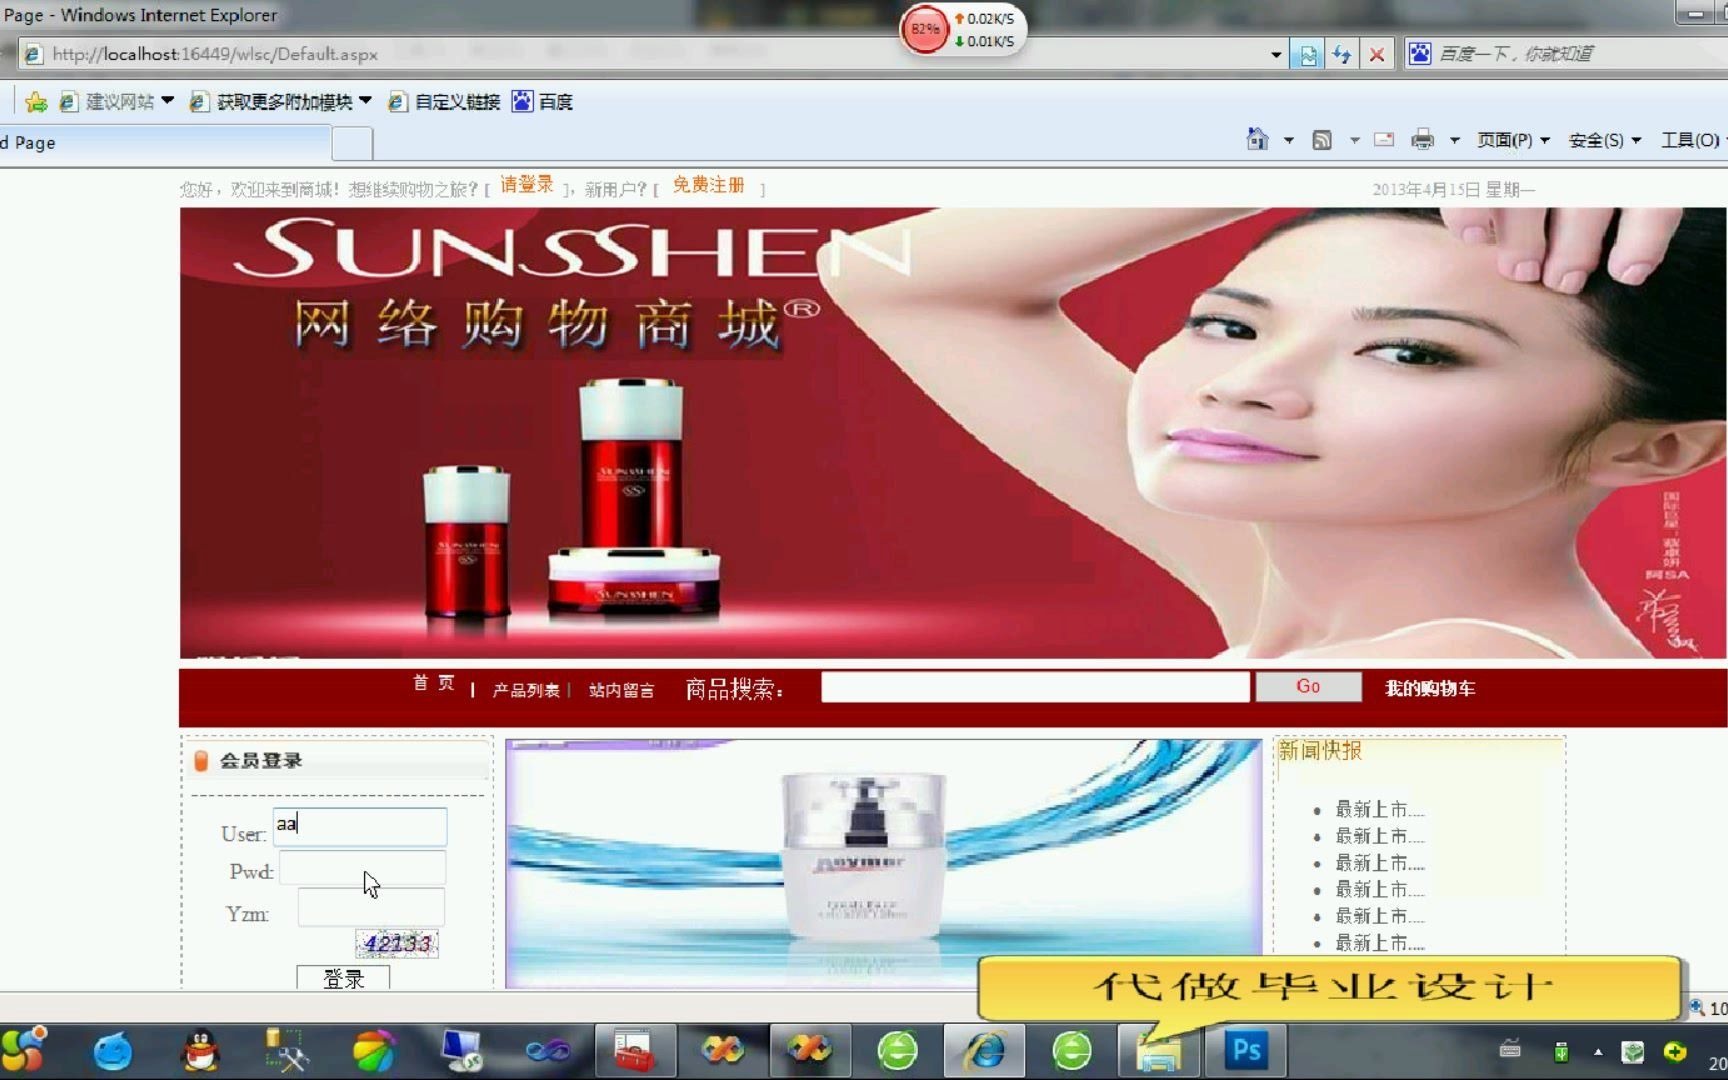Open the remote desktop monitor taskbar icon
Viewport: 1728px width, 1080px height.
click(x=461, y=1052)
